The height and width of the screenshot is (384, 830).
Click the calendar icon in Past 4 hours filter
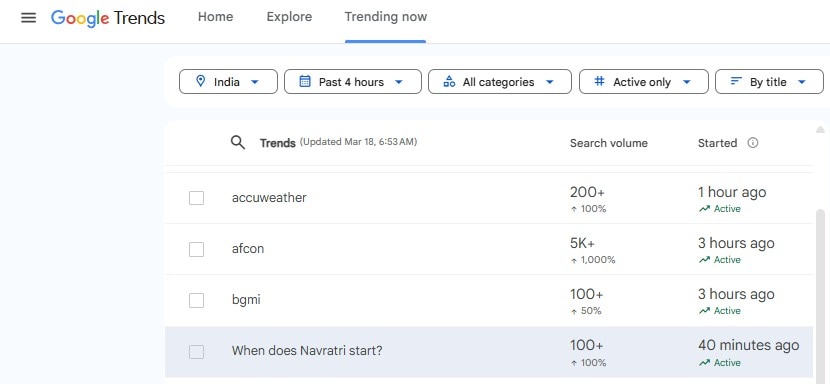pos(305,81)
